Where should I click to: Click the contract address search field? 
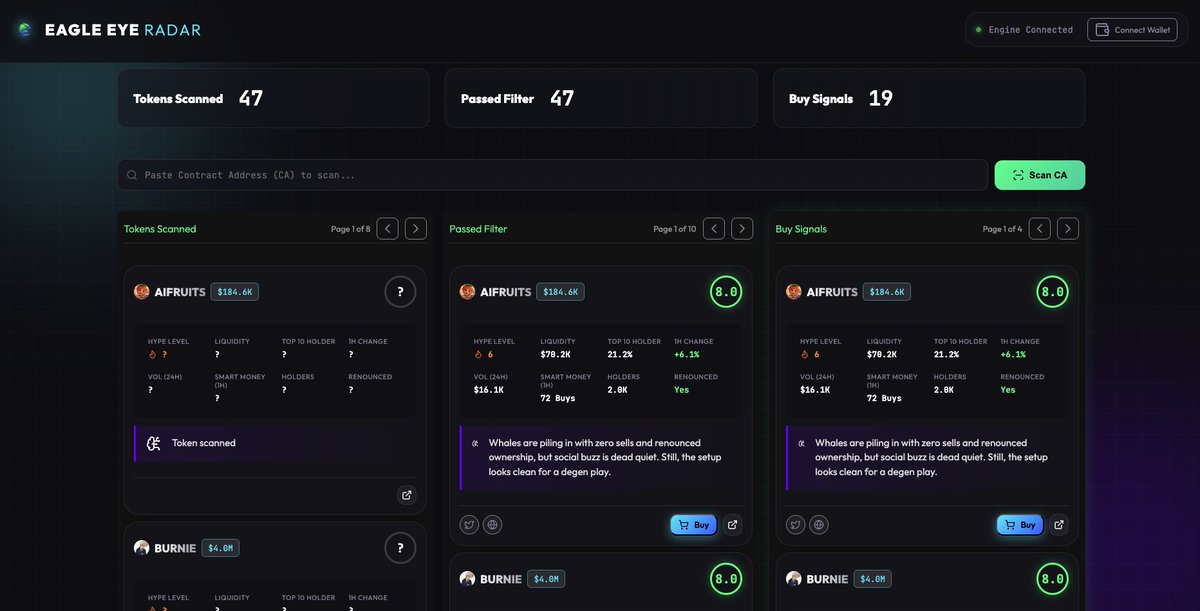coord(552,175)
